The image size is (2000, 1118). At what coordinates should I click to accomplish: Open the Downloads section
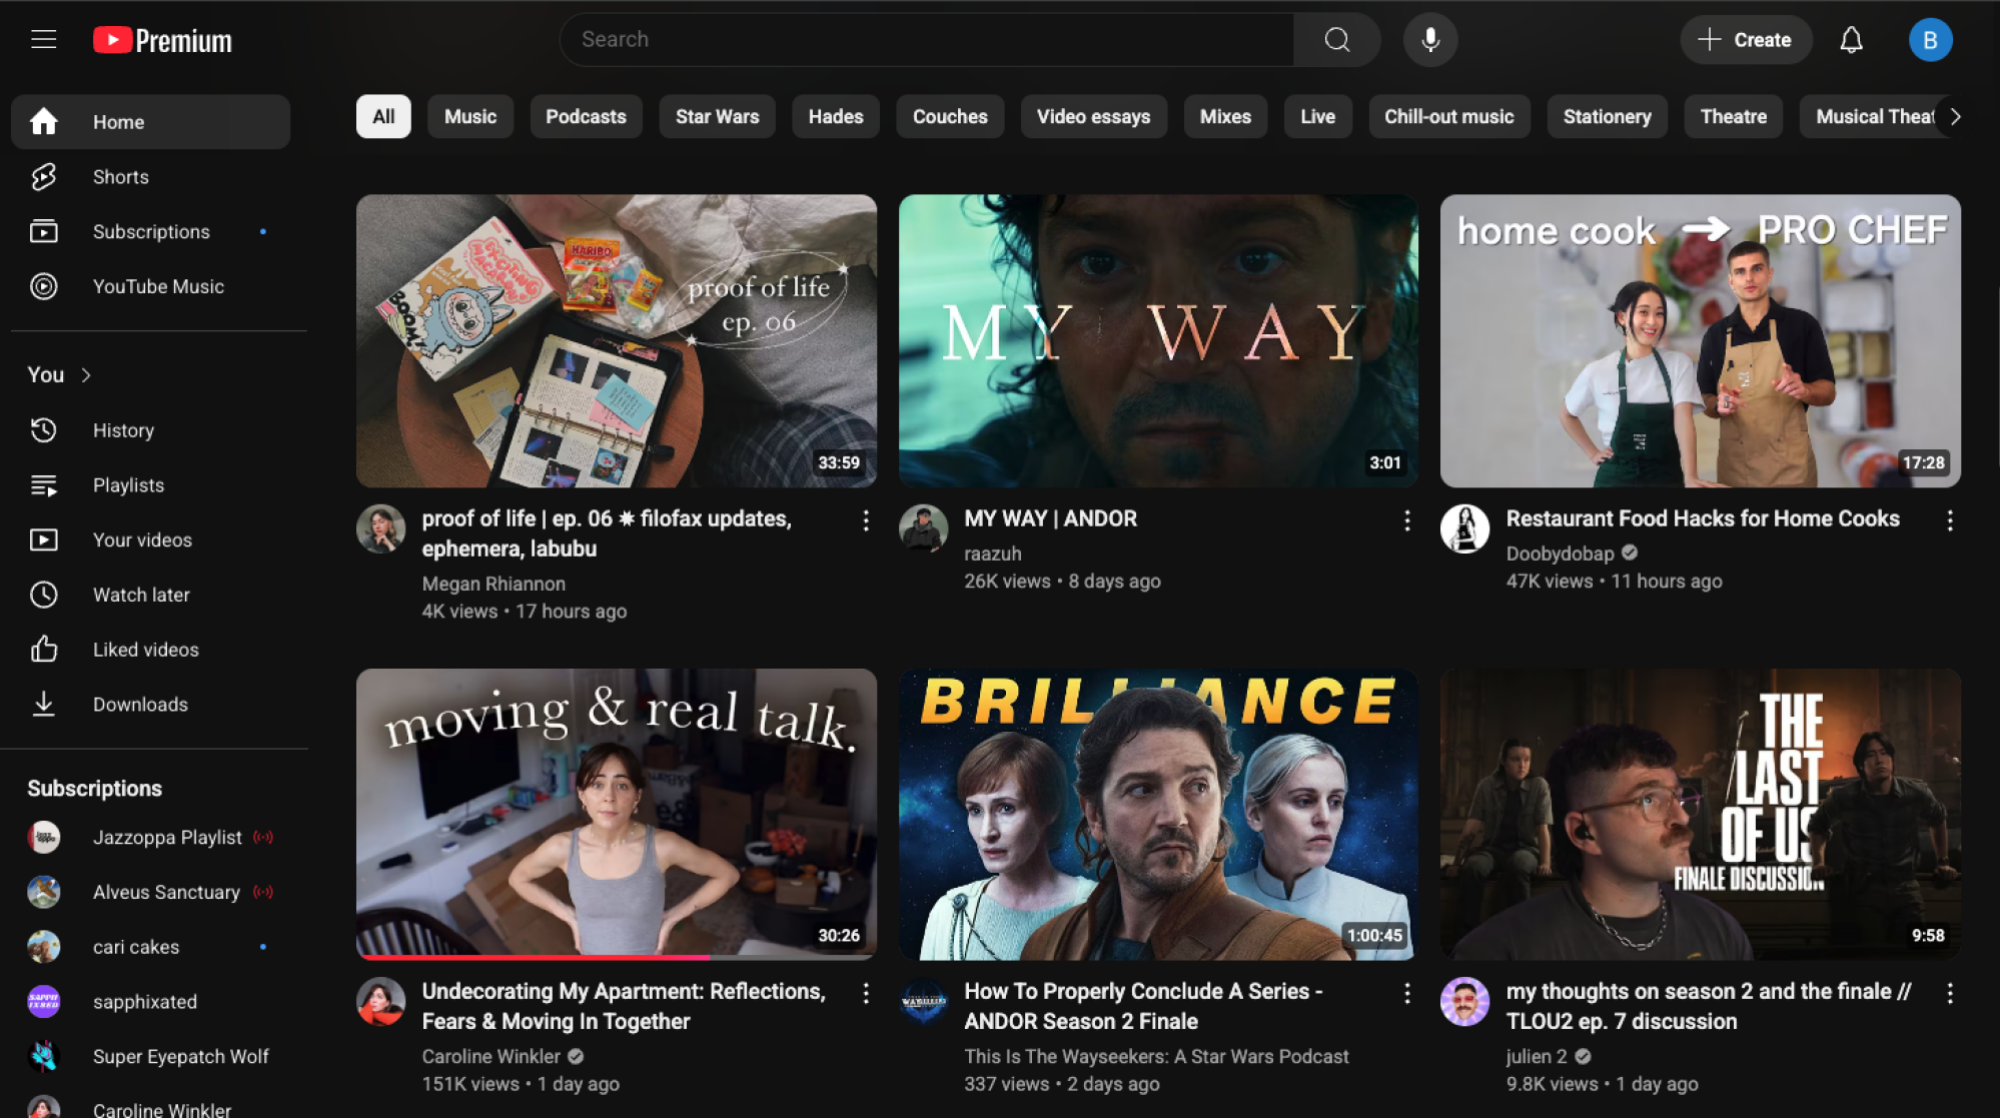140,705
